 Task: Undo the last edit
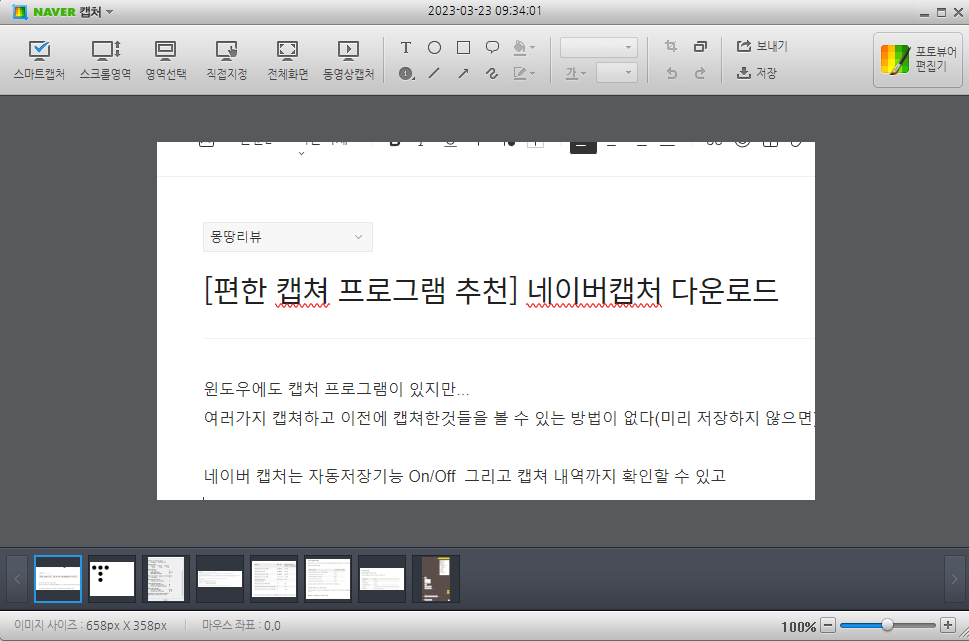671,73
